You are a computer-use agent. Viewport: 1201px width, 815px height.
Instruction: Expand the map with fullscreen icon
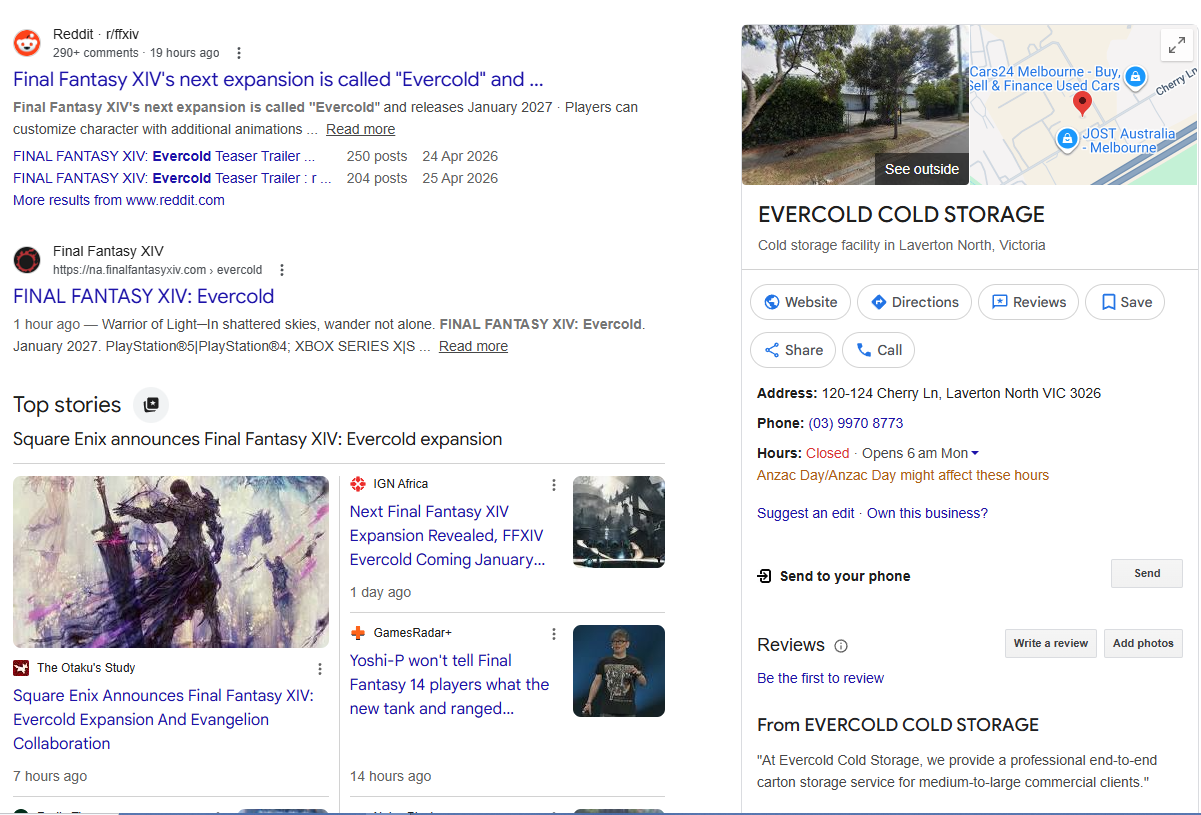1175,45
